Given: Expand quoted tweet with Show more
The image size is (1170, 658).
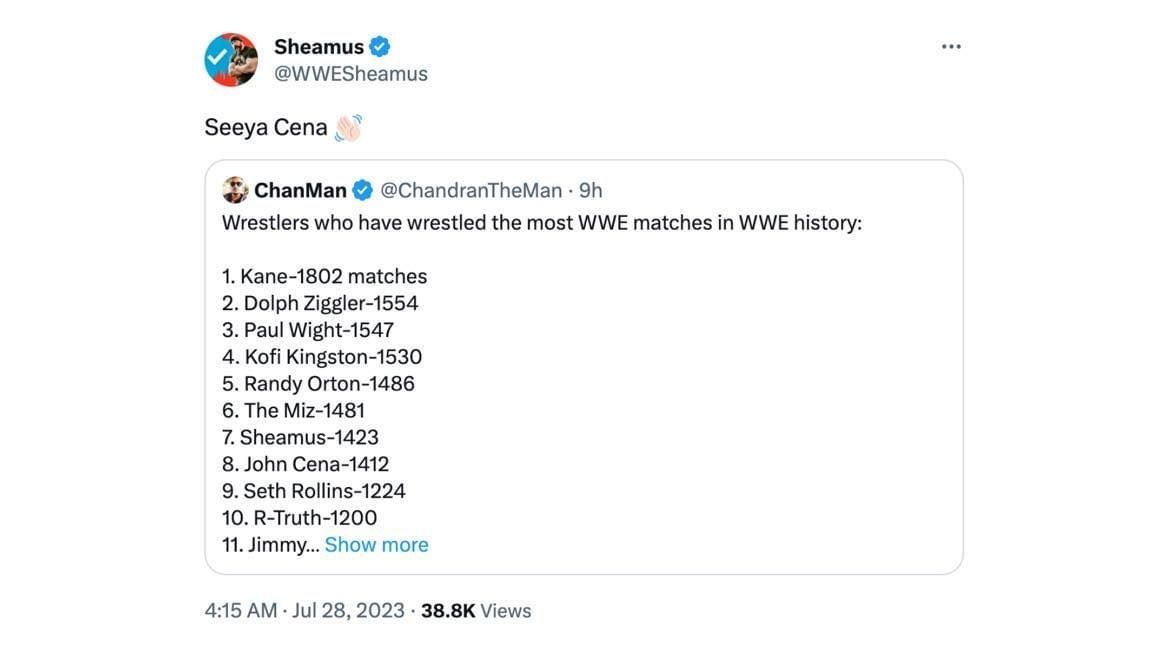Looking at the screenshot, I should (376, 545).
